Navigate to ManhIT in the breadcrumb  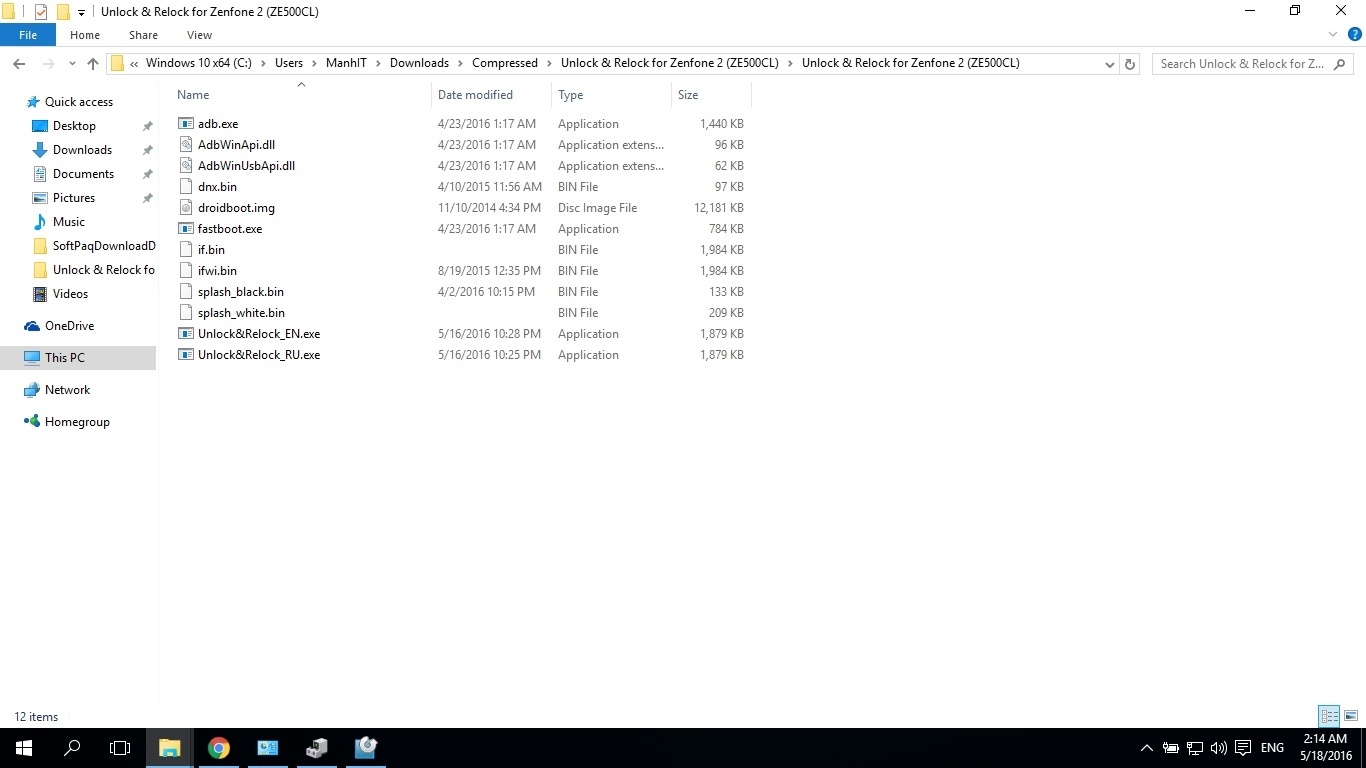coord(346,63)
